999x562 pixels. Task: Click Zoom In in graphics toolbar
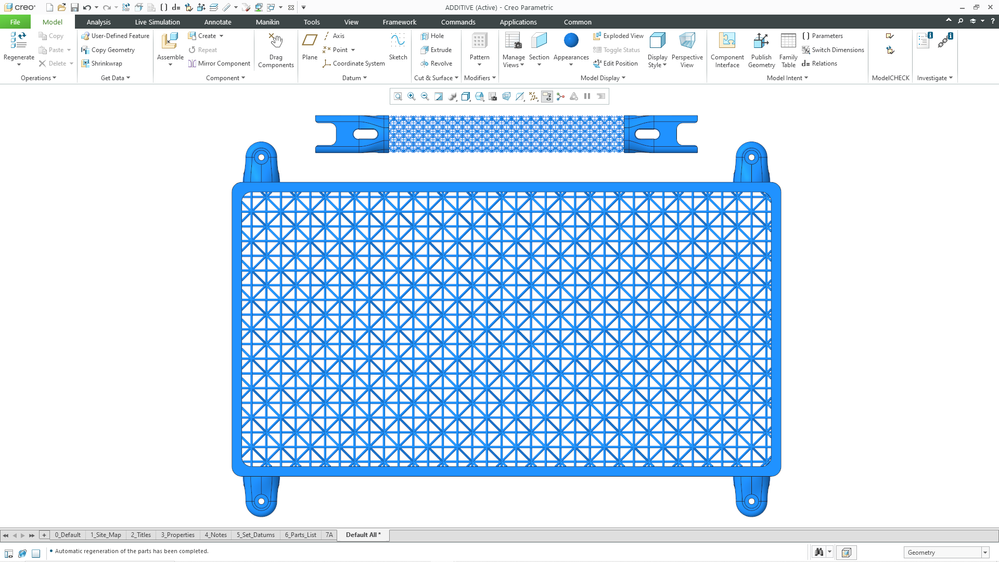pos(412,96)
